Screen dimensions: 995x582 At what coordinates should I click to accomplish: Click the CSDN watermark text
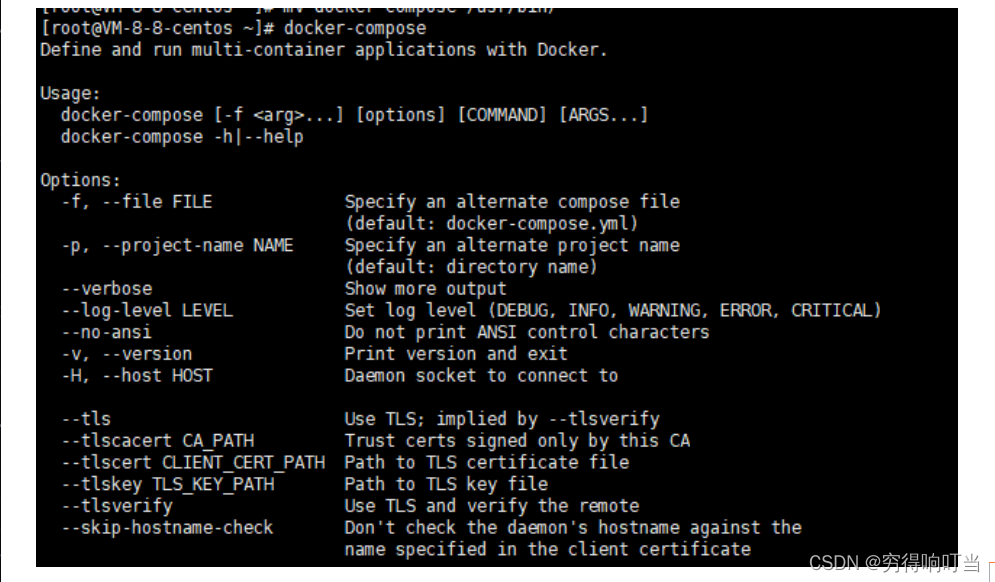[x=895, y=563]
